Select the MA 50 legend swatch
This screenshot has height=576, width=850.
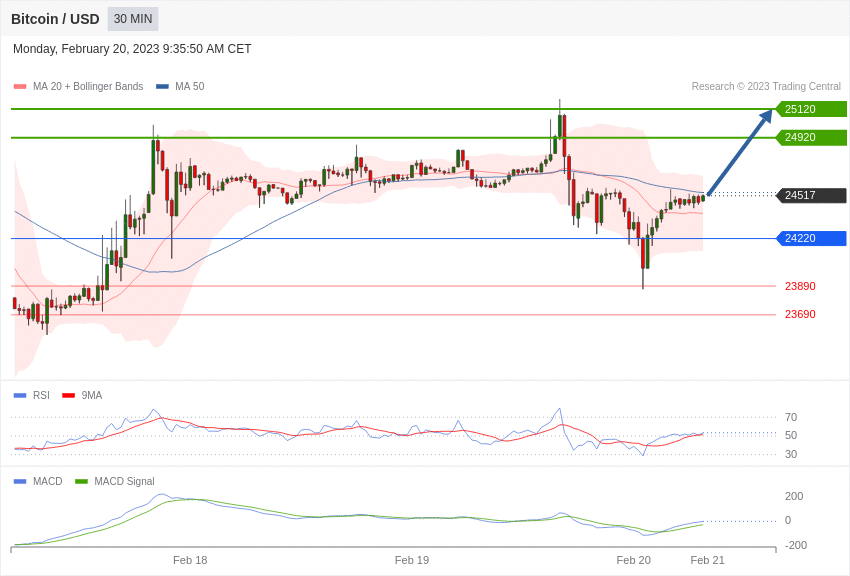click(x=162, y=87)
